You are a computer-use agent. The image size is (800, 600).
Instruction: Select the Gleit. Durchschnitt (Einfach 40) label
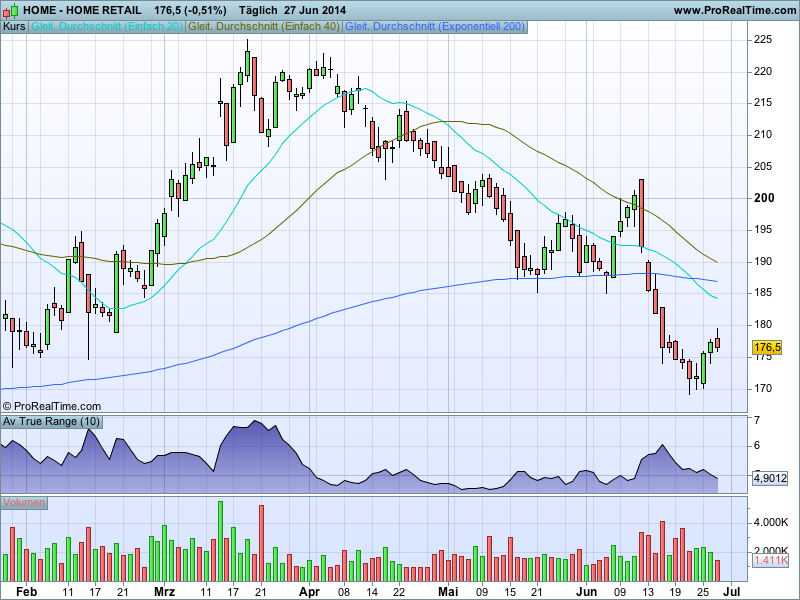click(264, 27)
